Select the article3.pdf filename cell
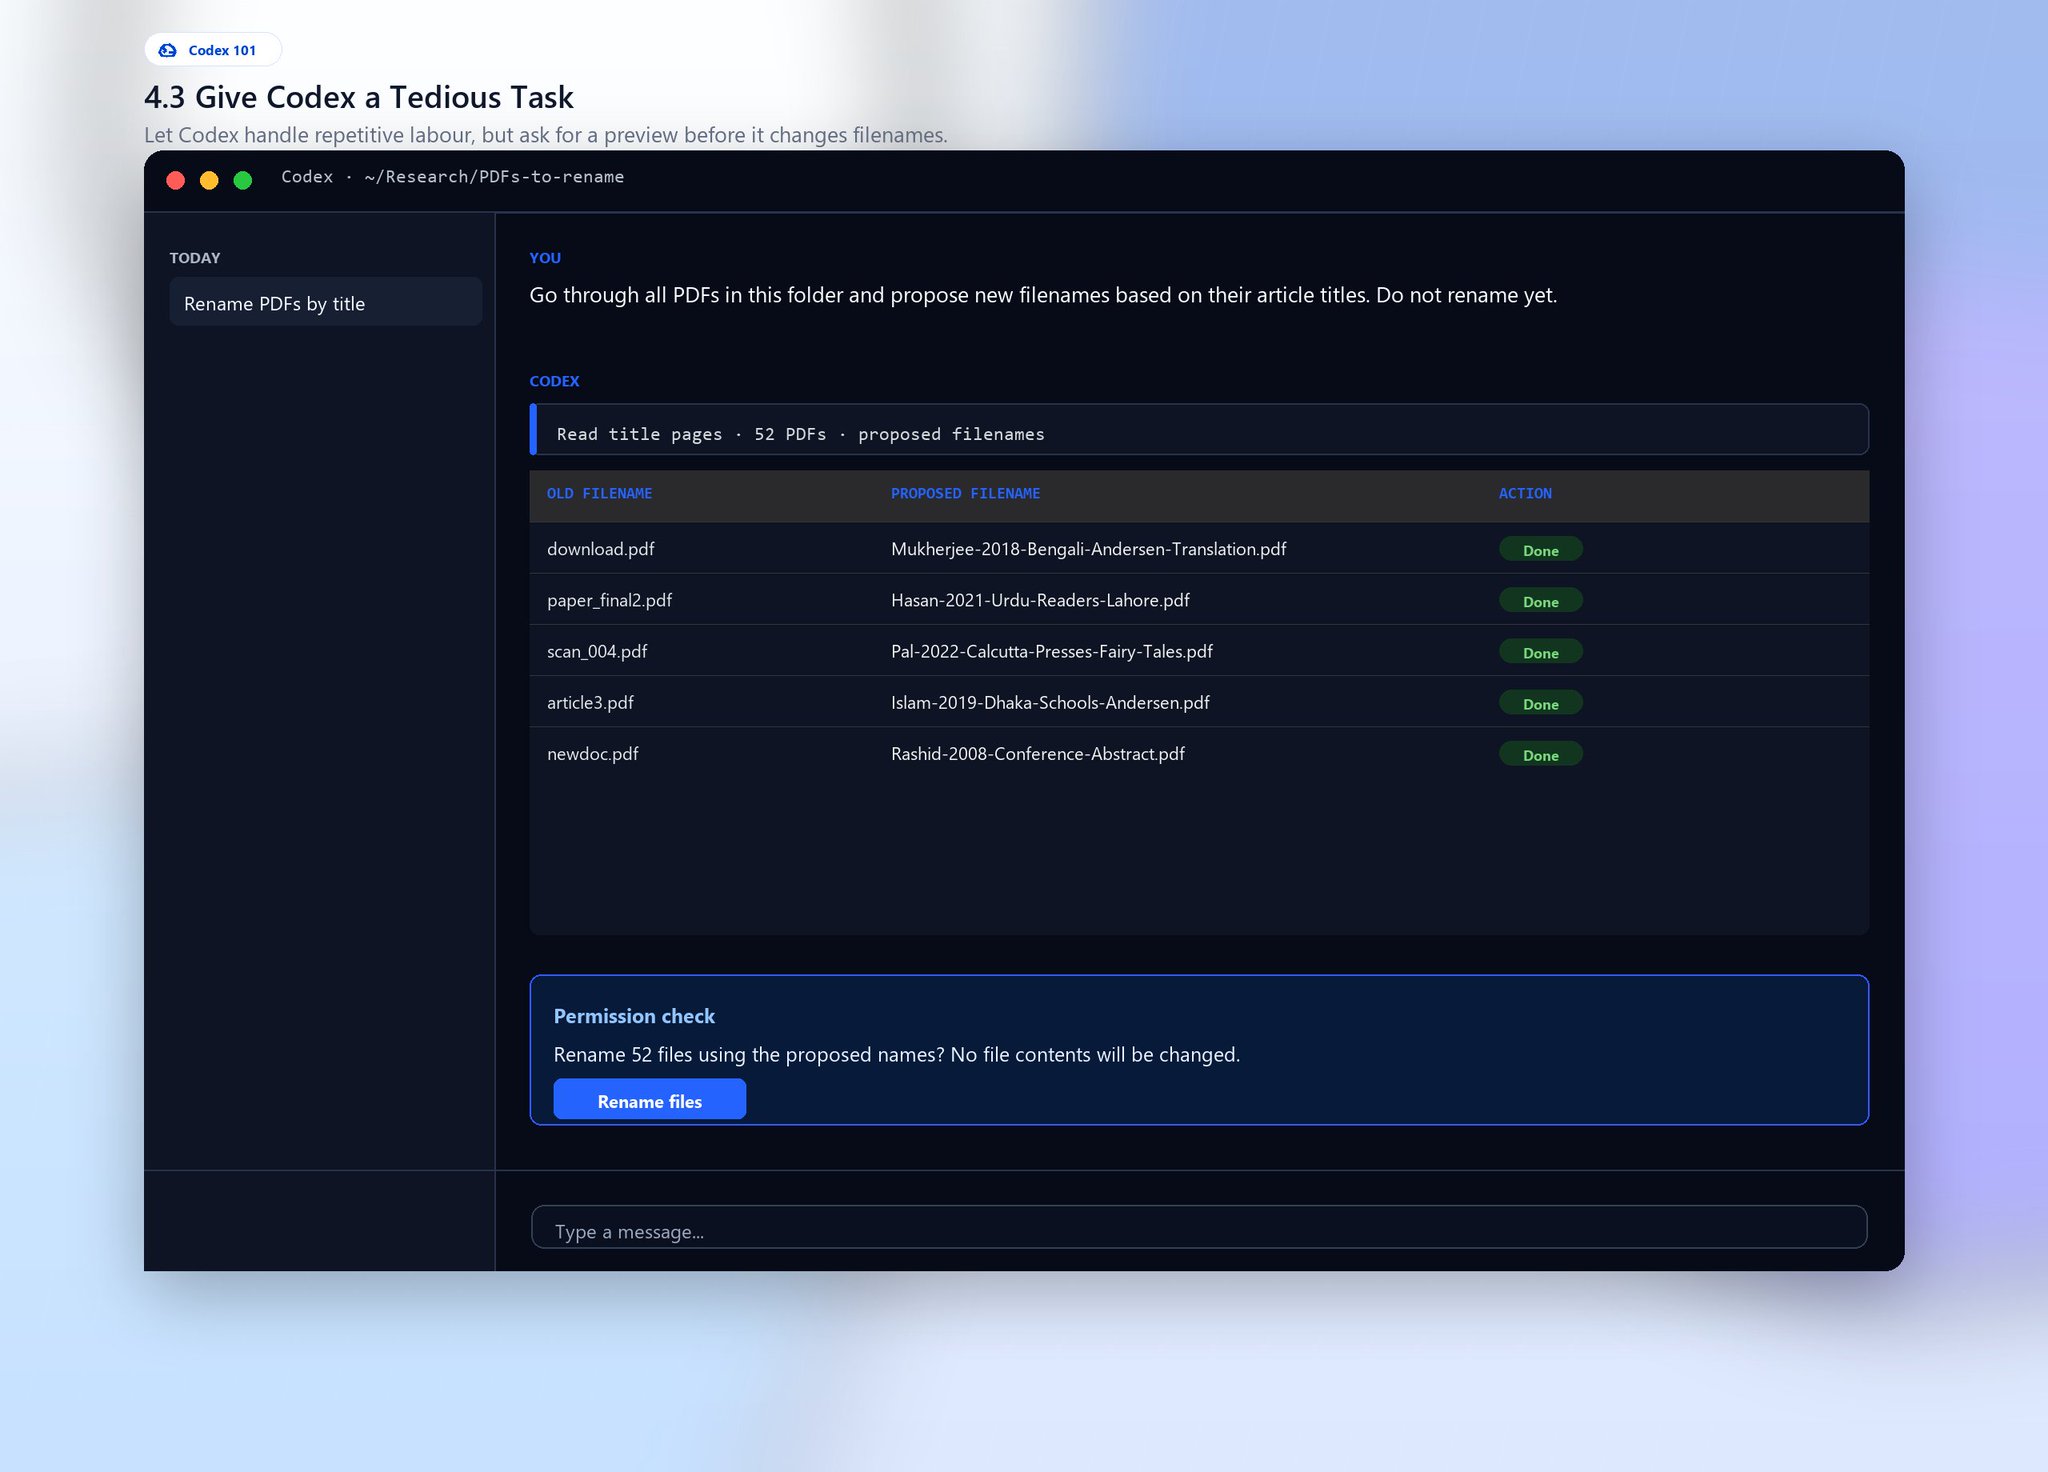2048x1472 pixels. point(590,702)
